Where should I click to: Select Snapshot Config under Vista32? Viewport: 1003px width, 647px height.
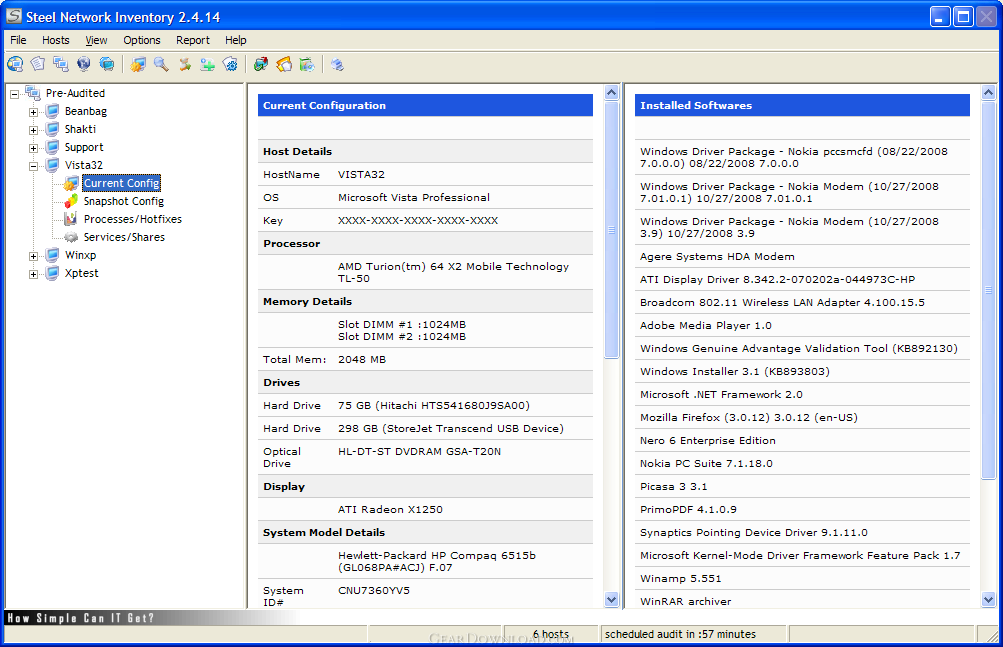coord(123,201)
